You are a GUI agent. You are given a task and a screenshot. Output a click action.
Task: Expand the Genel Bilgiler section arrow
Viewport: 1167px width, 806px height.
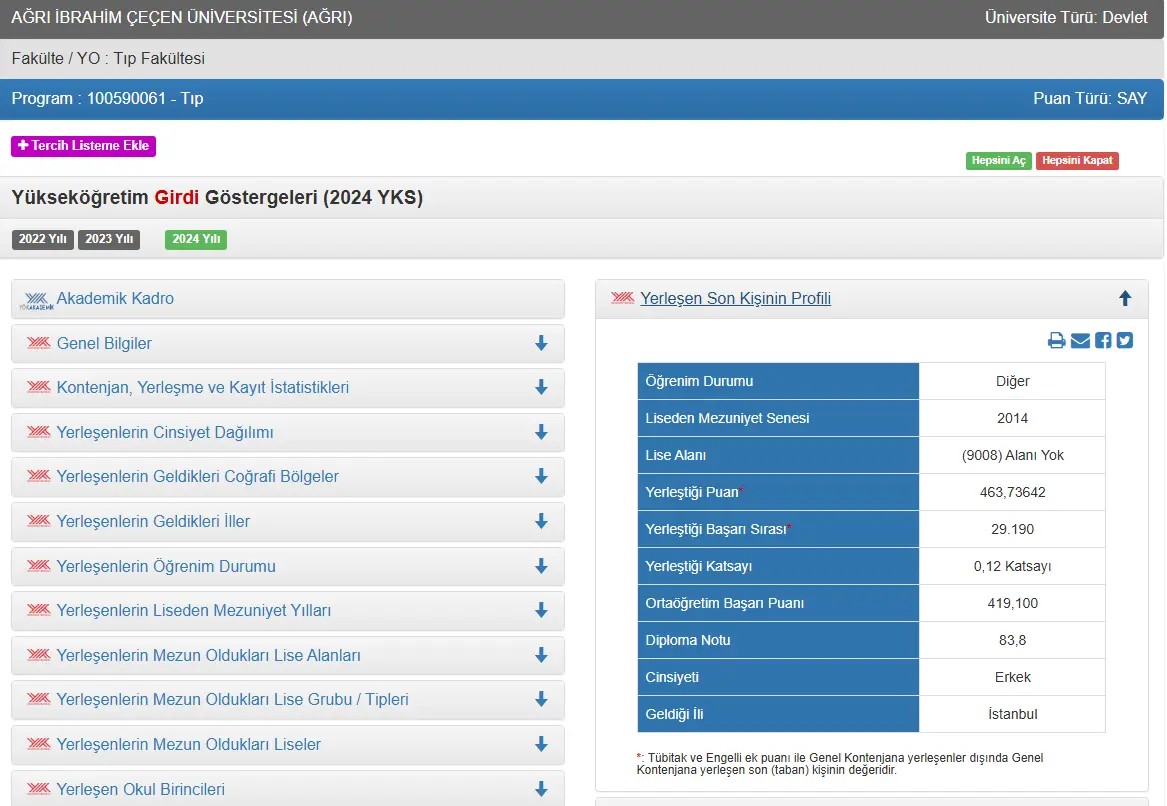541,343
